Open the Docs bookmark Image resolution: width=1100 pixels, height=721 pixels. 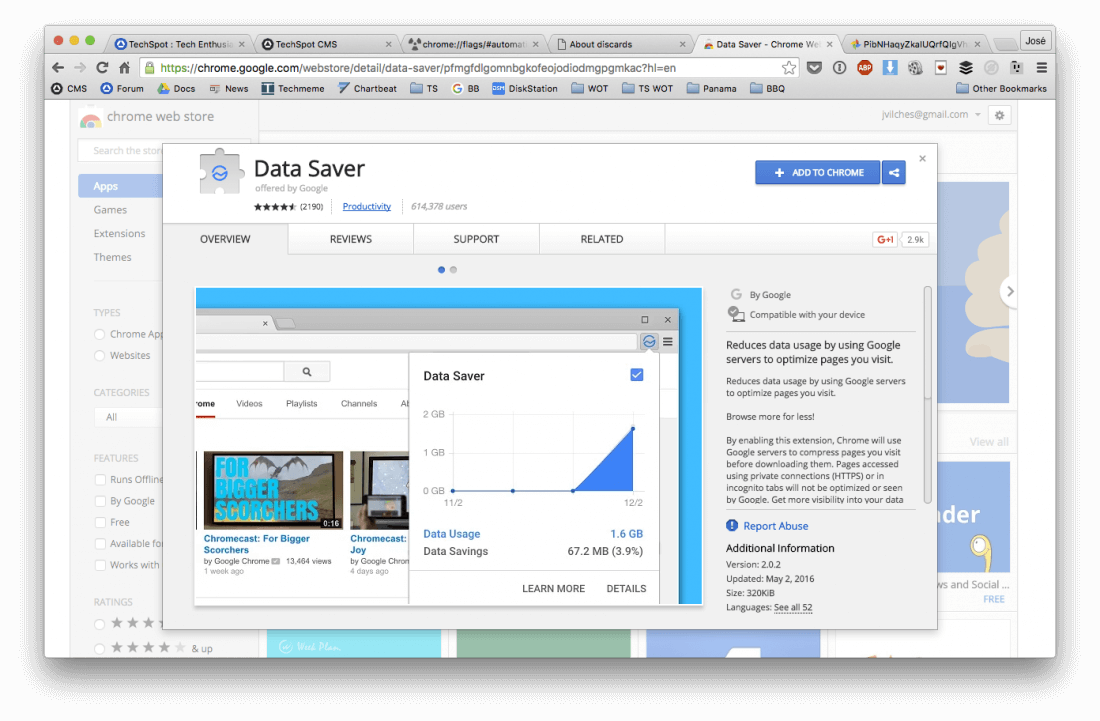(x=176, y=88)
